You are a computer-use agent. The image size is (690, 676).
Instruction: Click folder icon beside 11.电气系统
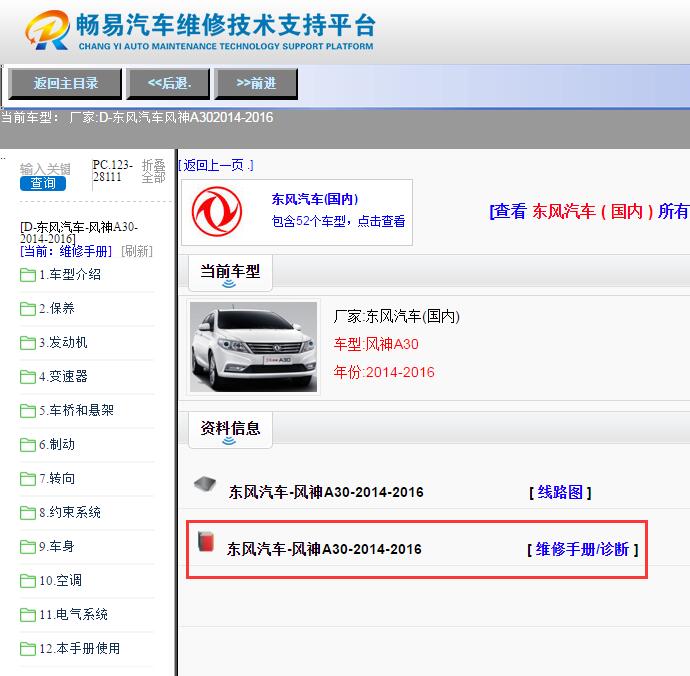point(28,614)
